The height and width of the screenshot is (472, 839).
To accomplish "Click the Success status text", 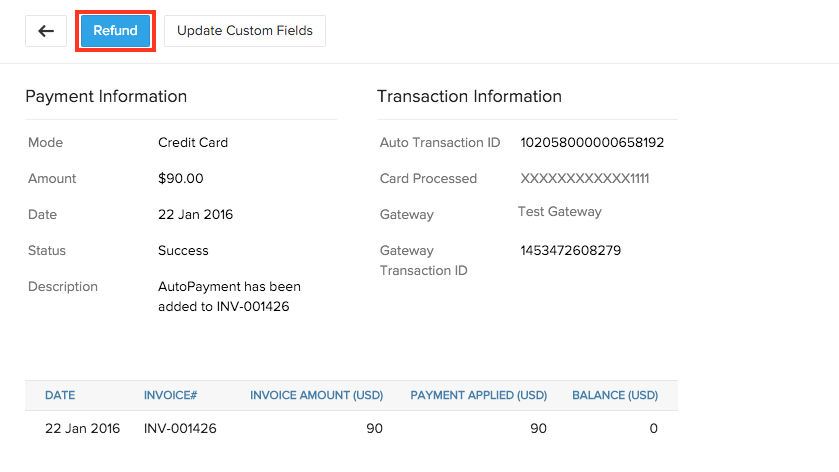I will (183, 251).
